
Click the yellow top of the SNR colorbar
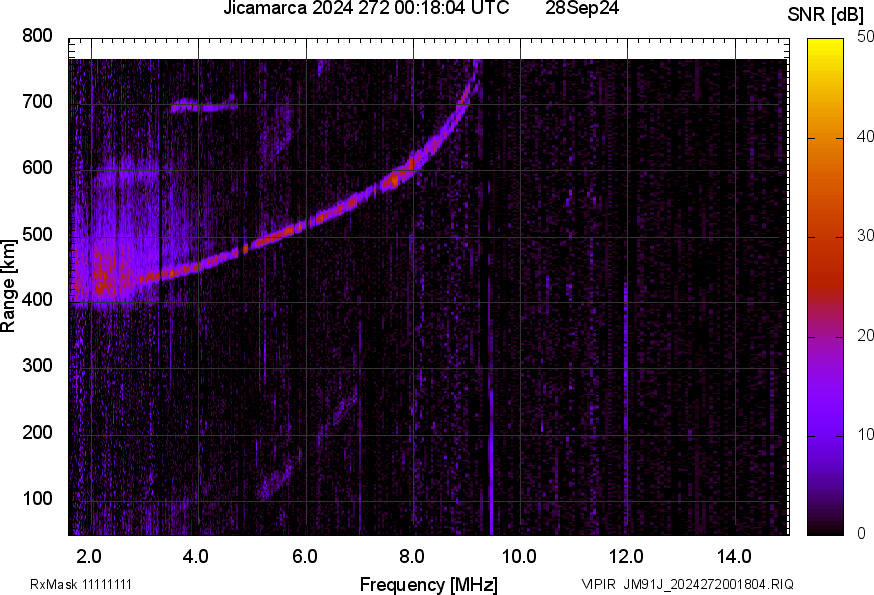(825, 45)
